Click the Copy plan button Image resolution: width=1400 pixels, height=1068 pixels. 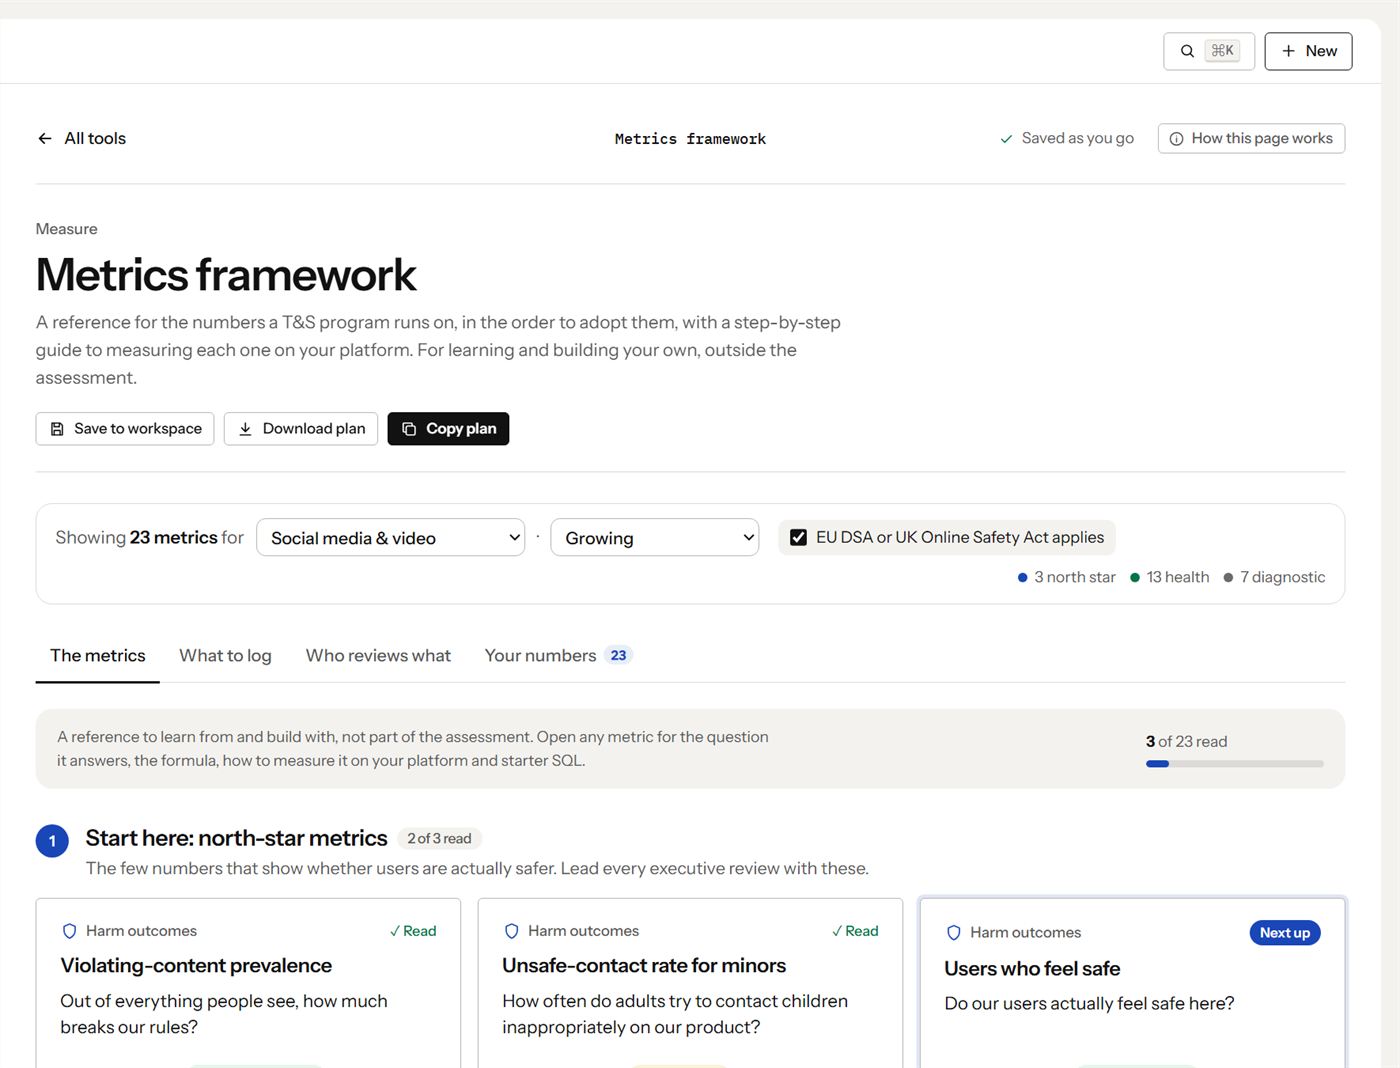point(448,429)
